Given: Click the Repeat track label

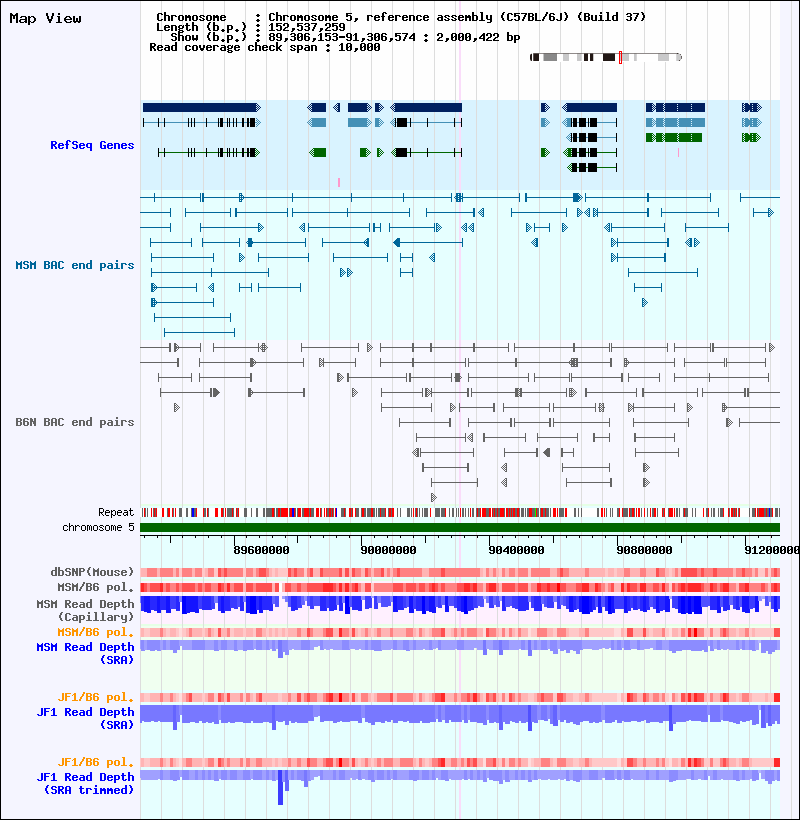Looking at the screenshot, I should coord(116,512).
